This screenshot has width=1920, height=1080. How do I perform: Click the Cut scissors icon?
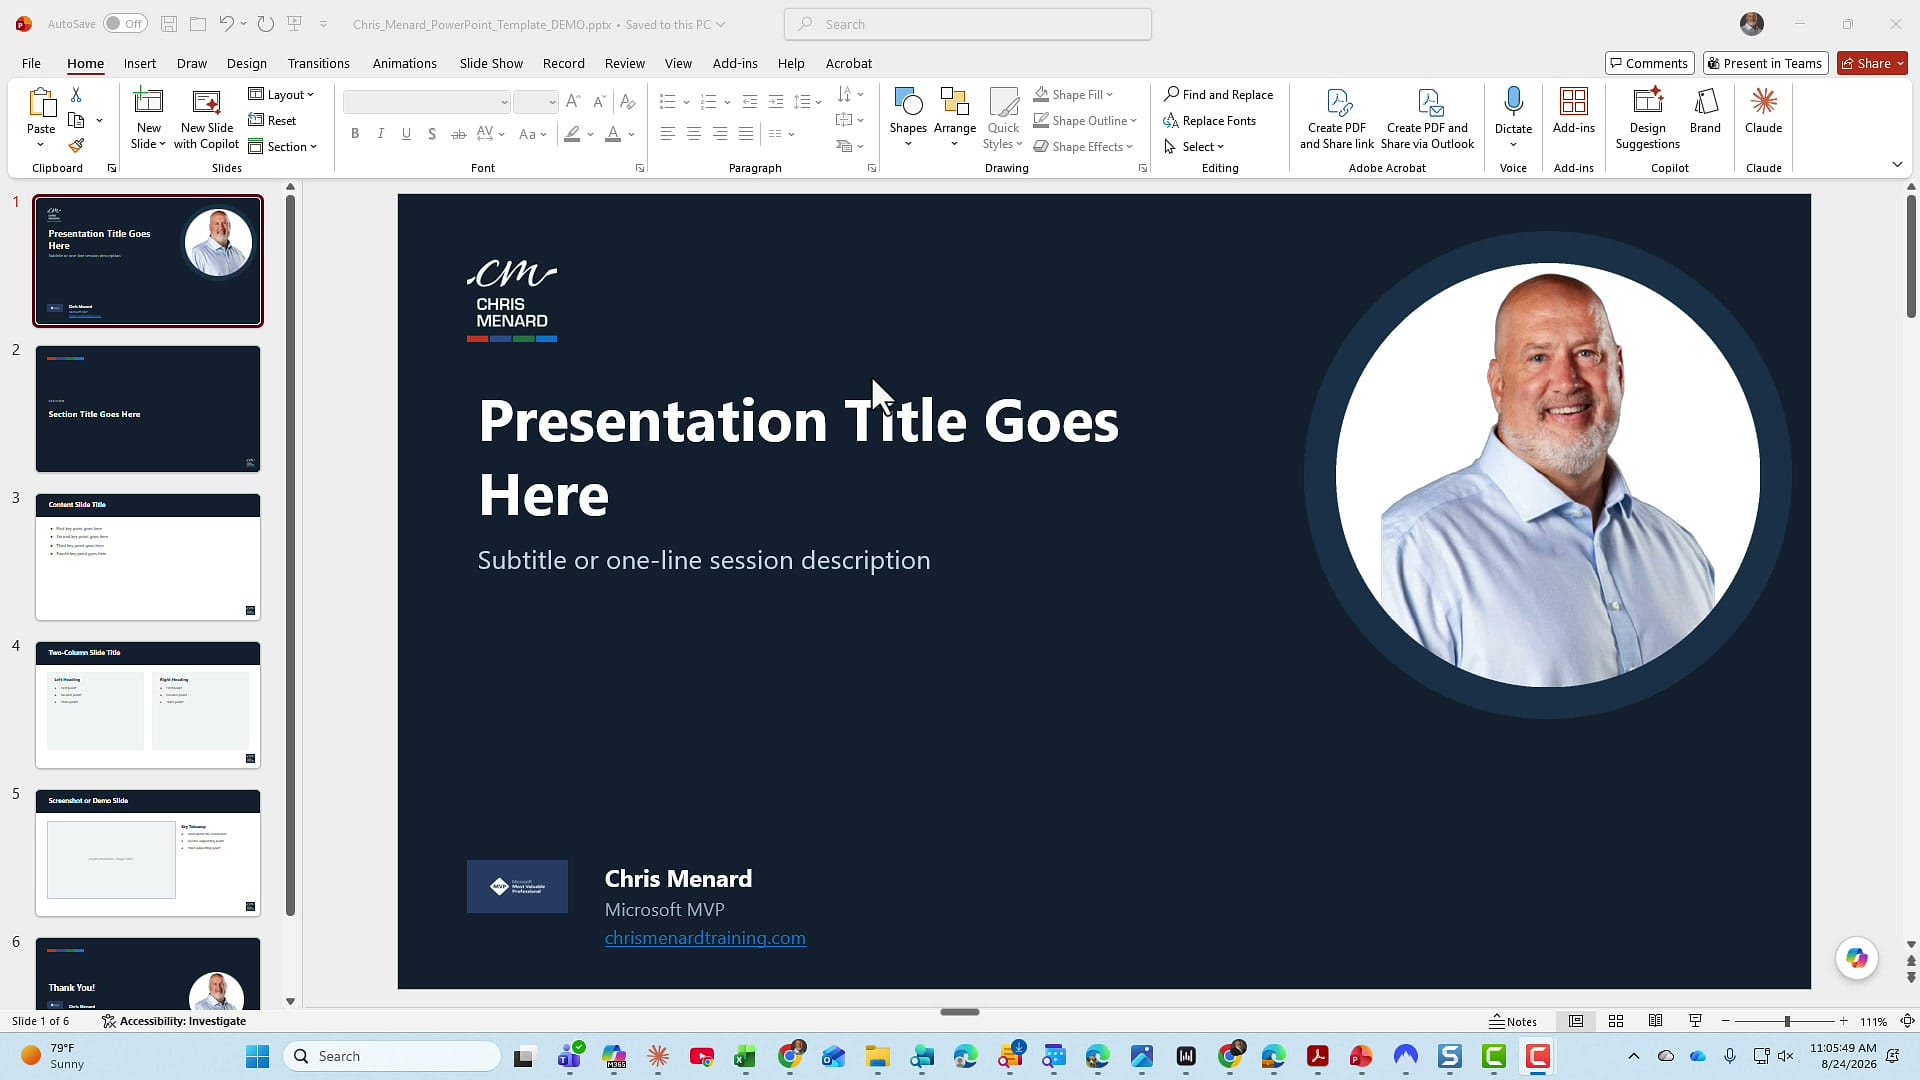coord(76,94)
